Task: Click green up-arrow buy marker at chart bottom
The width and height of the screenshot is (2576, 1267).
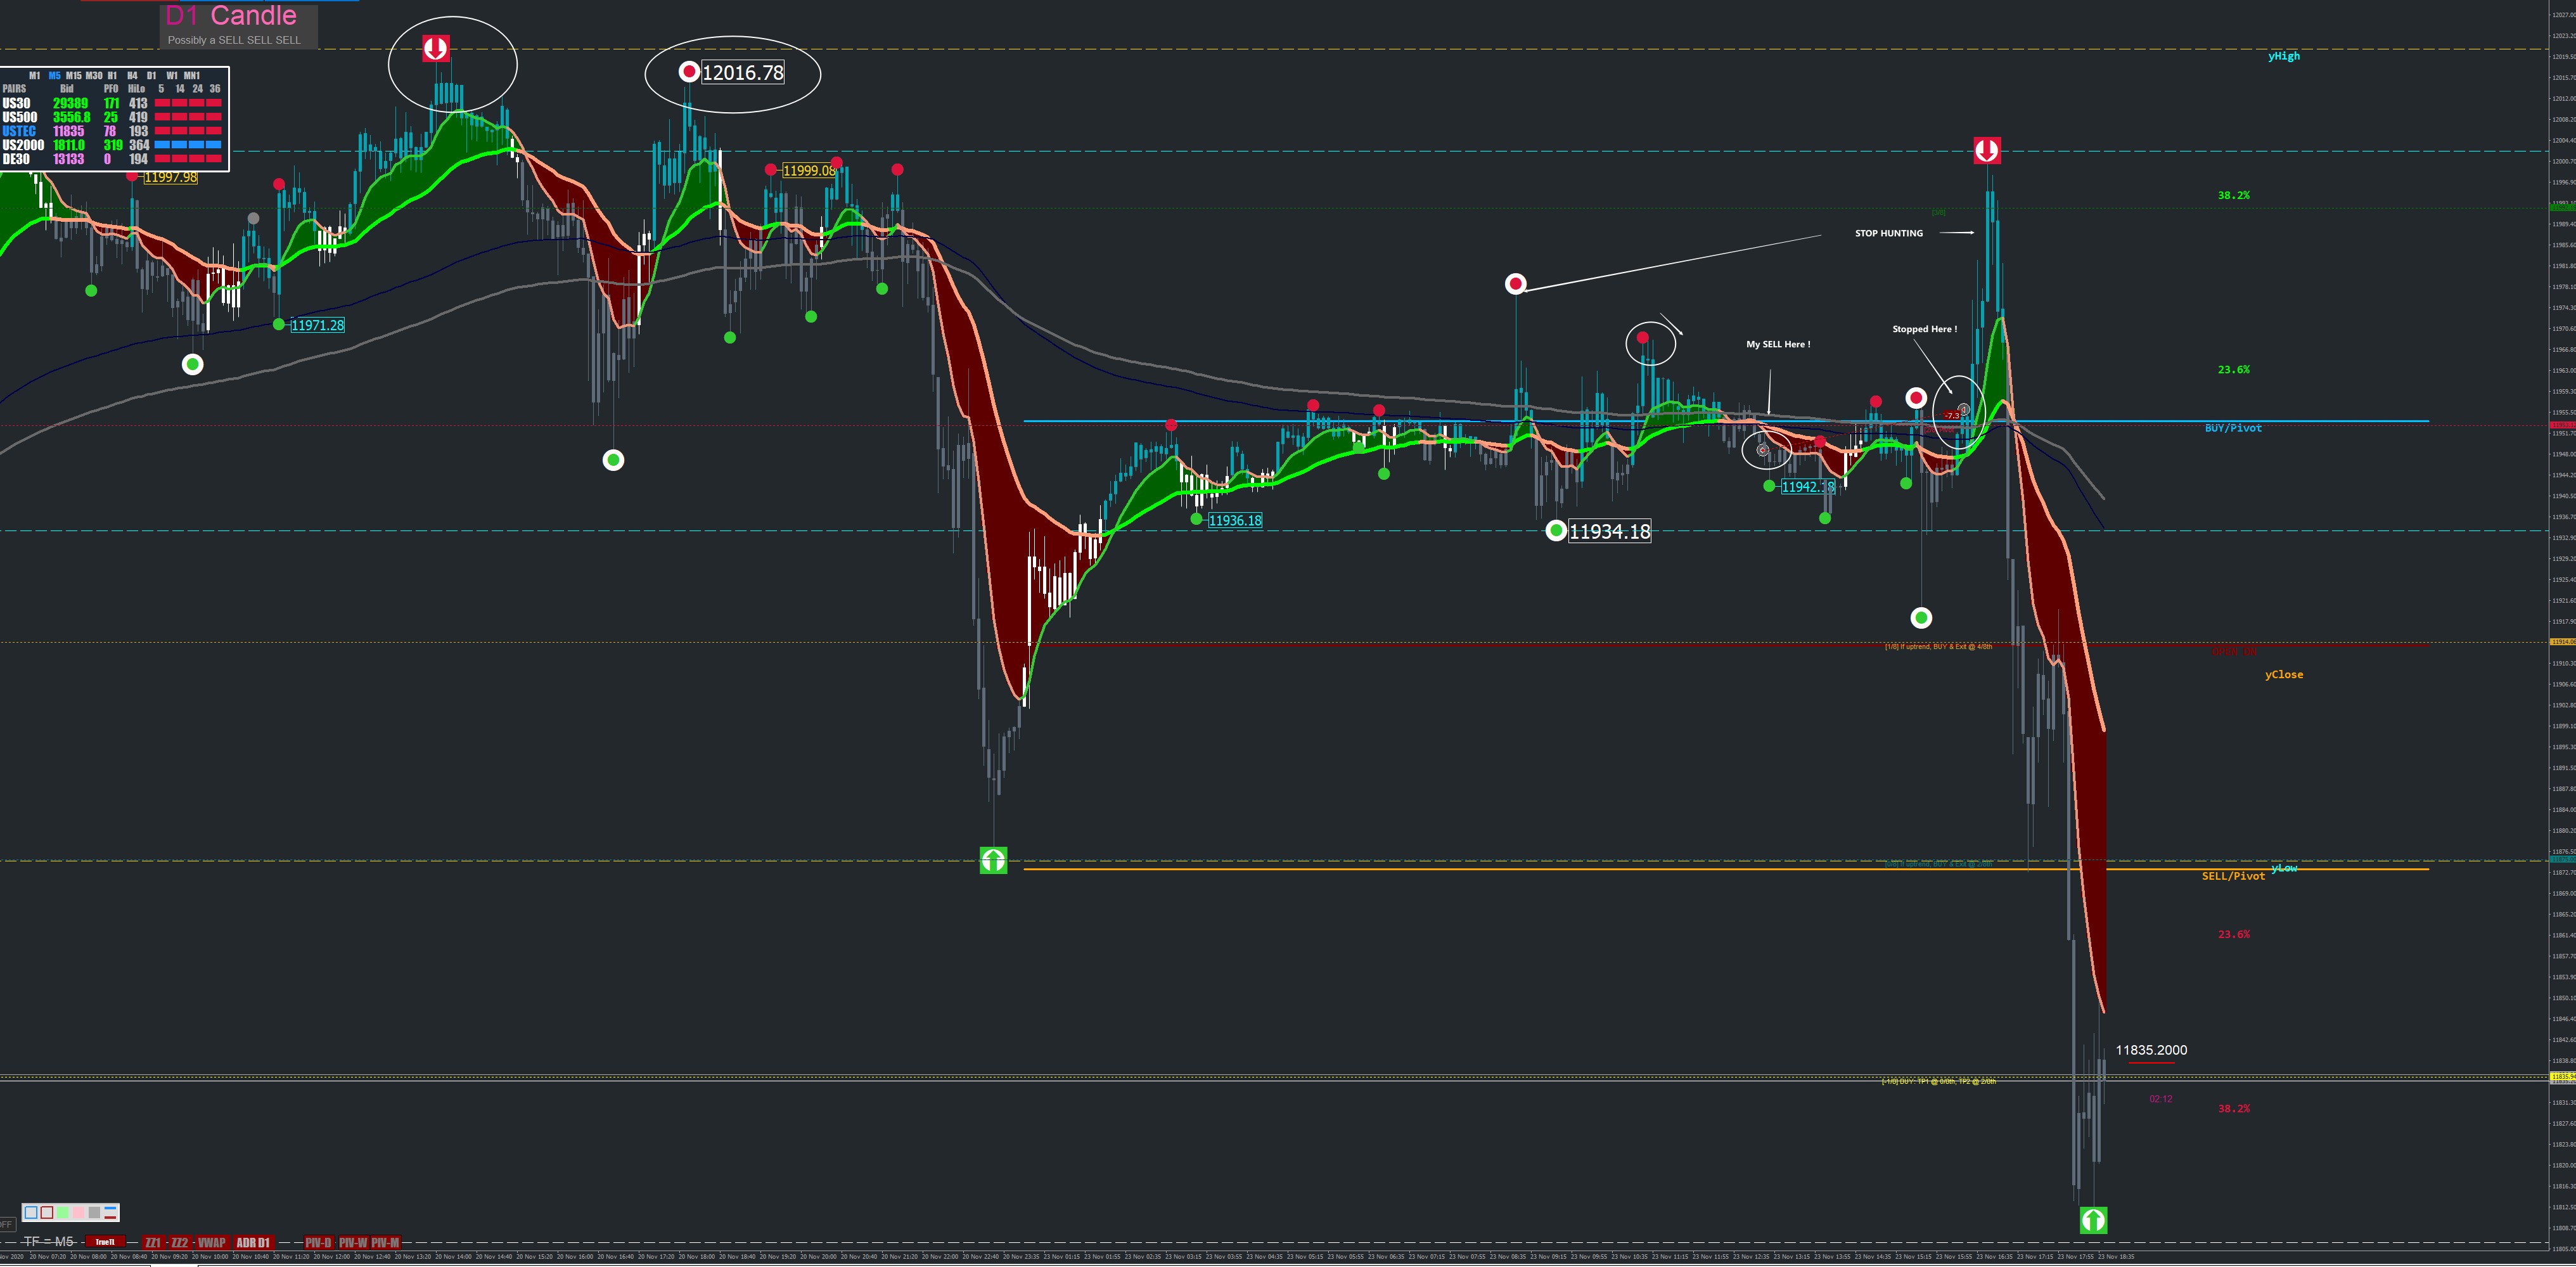Action: (2093, 1220)
